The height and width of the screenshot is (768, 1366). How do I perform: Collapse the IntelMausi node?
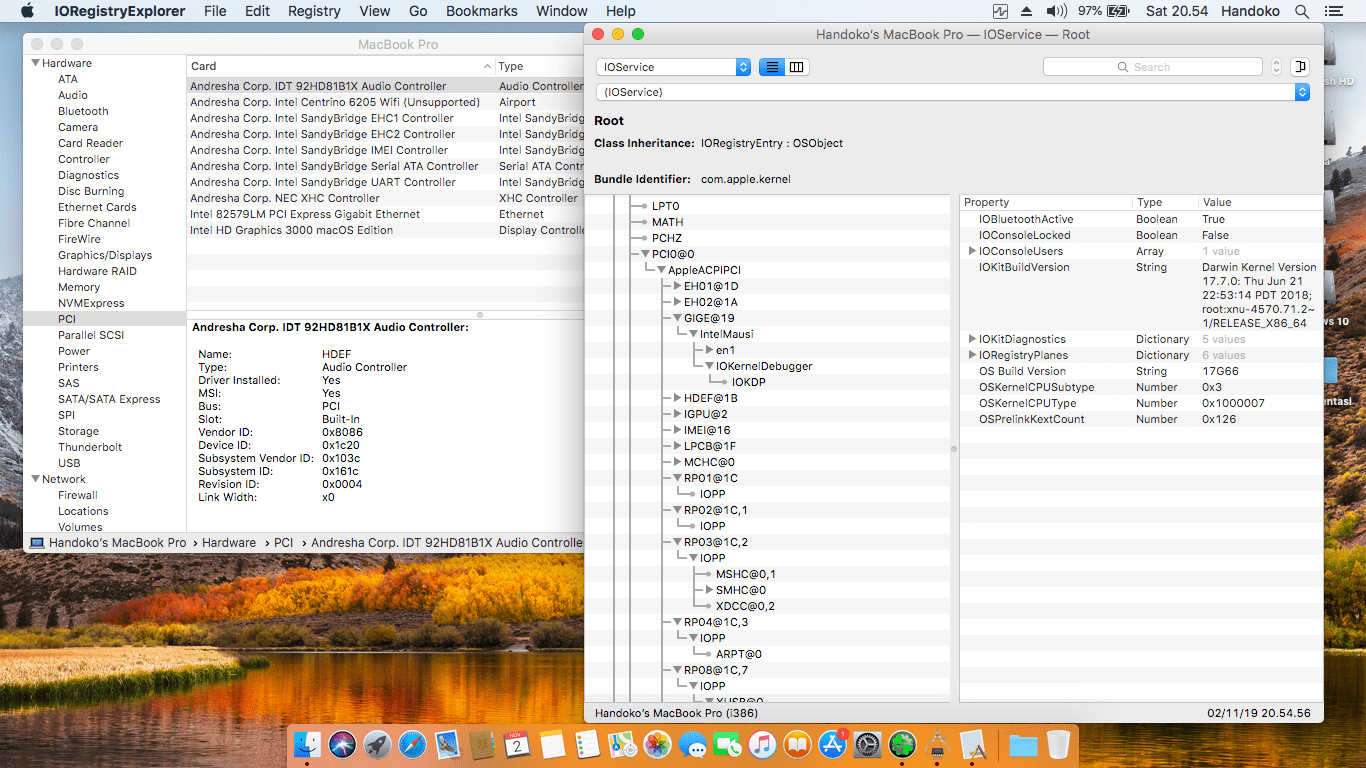693,334
